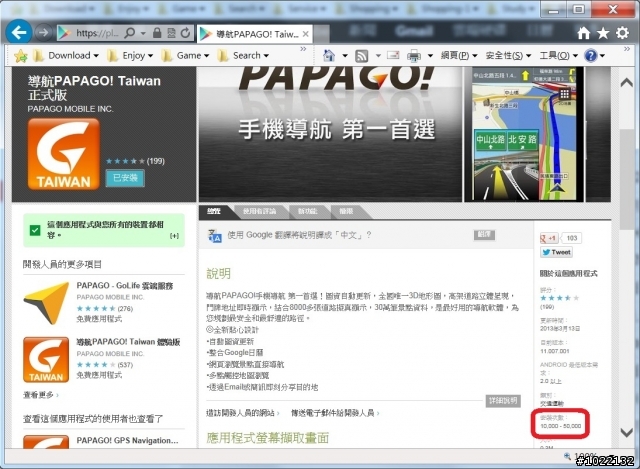
Task: Open the 網頁(P) menu
Action: click(459, 56)
